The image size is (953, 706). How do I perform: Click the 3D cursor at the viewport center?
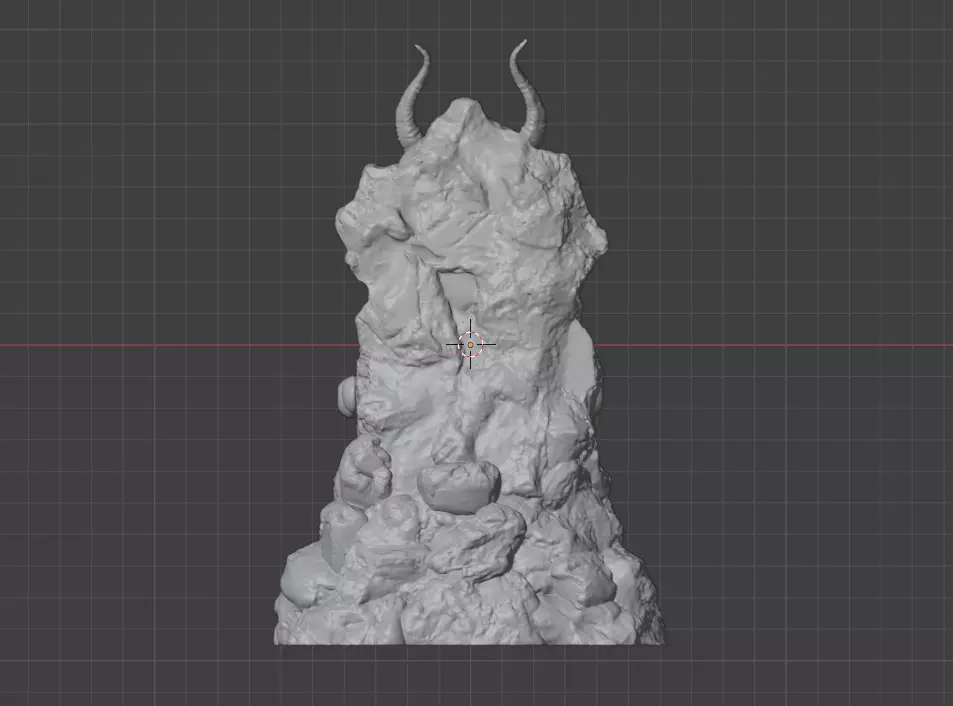pos(470,344)
